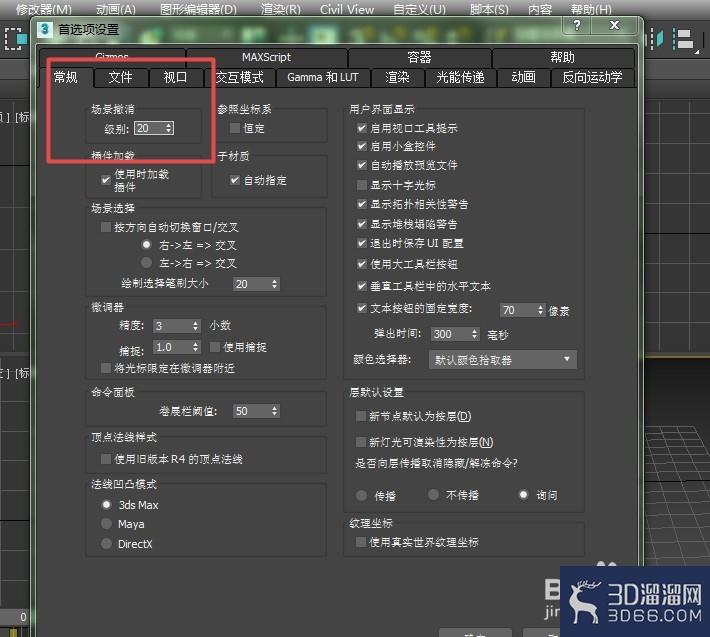710x637 pixels.
Task: Select 询问 radio option
Action: [523, 495]
